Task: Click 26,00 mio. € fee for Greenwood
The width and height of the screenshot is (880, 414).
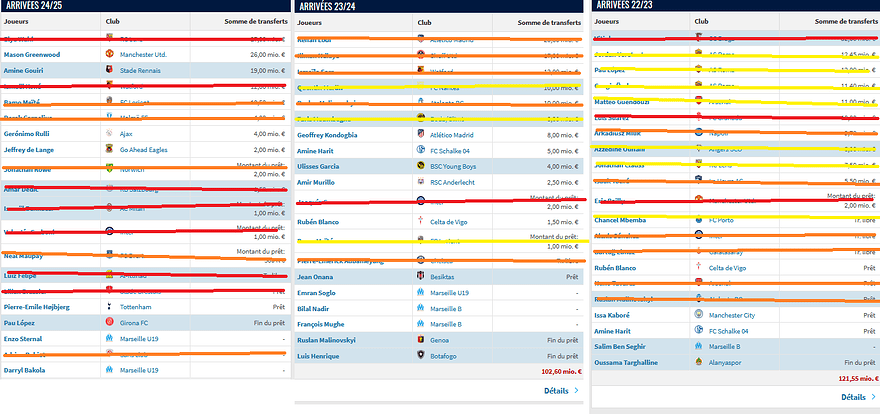Action: pyautogui.click(x=267, y=54)
